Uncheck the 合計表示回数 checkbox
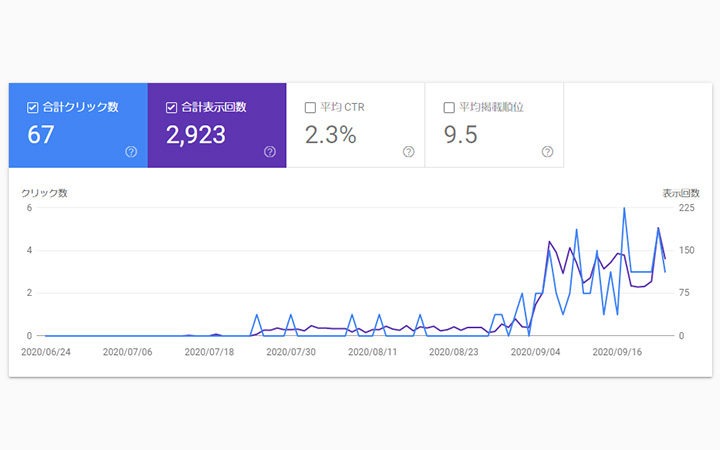 pyautogui.click(x=172, y=107)
